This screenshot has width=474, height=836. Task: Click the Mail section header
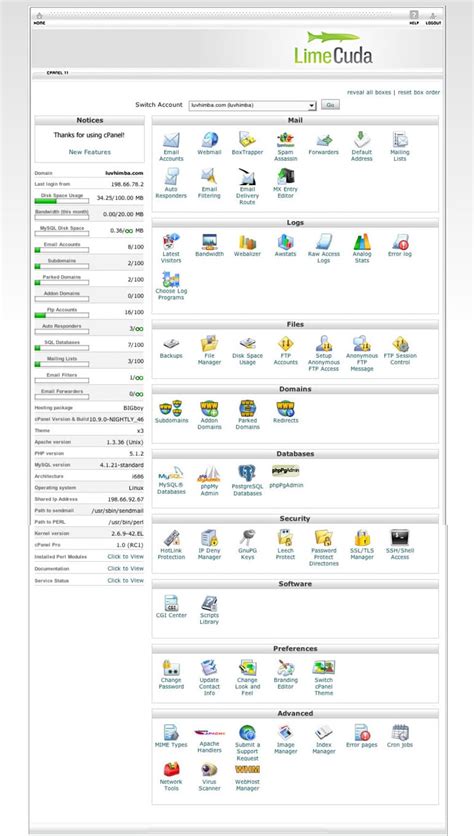295,120
